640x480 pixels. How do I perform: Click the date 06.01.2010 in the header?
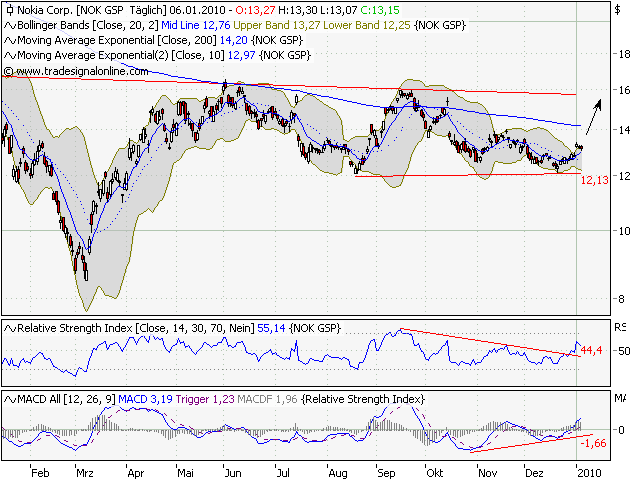(197, 10)
